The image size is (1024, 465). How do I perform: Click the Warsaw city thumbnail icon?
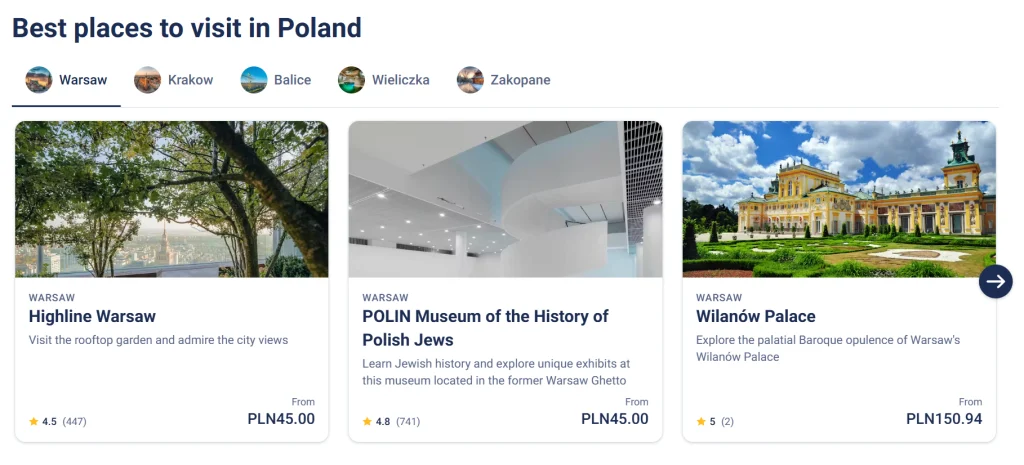[39, 80]
